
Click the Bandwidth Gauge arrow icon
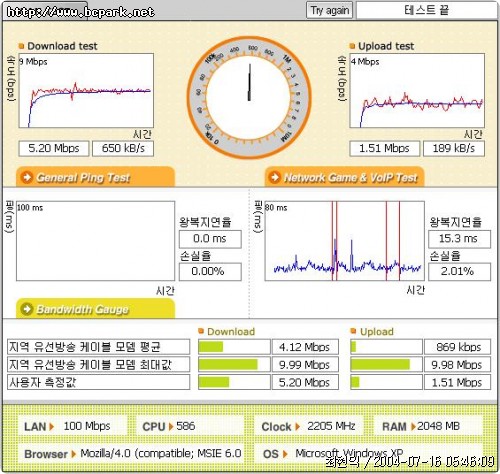(27, 309)
